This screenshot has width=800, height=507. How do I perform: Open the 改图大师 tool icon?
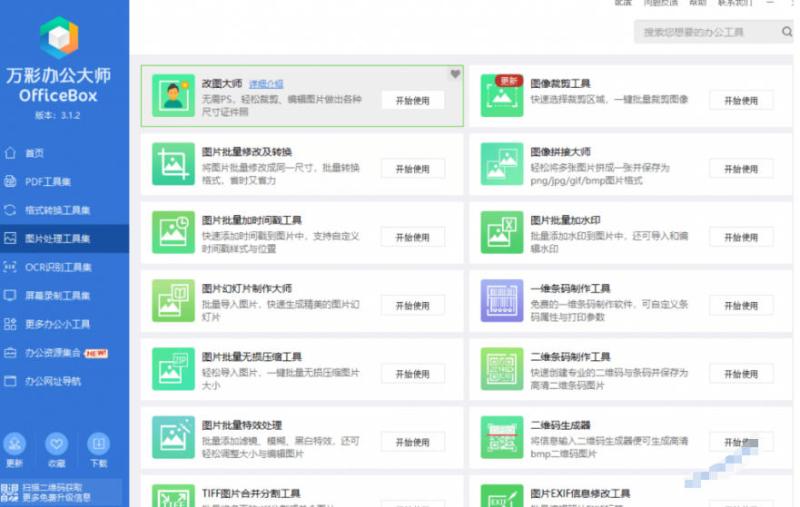pyautogui.click(x=173, y=96)
